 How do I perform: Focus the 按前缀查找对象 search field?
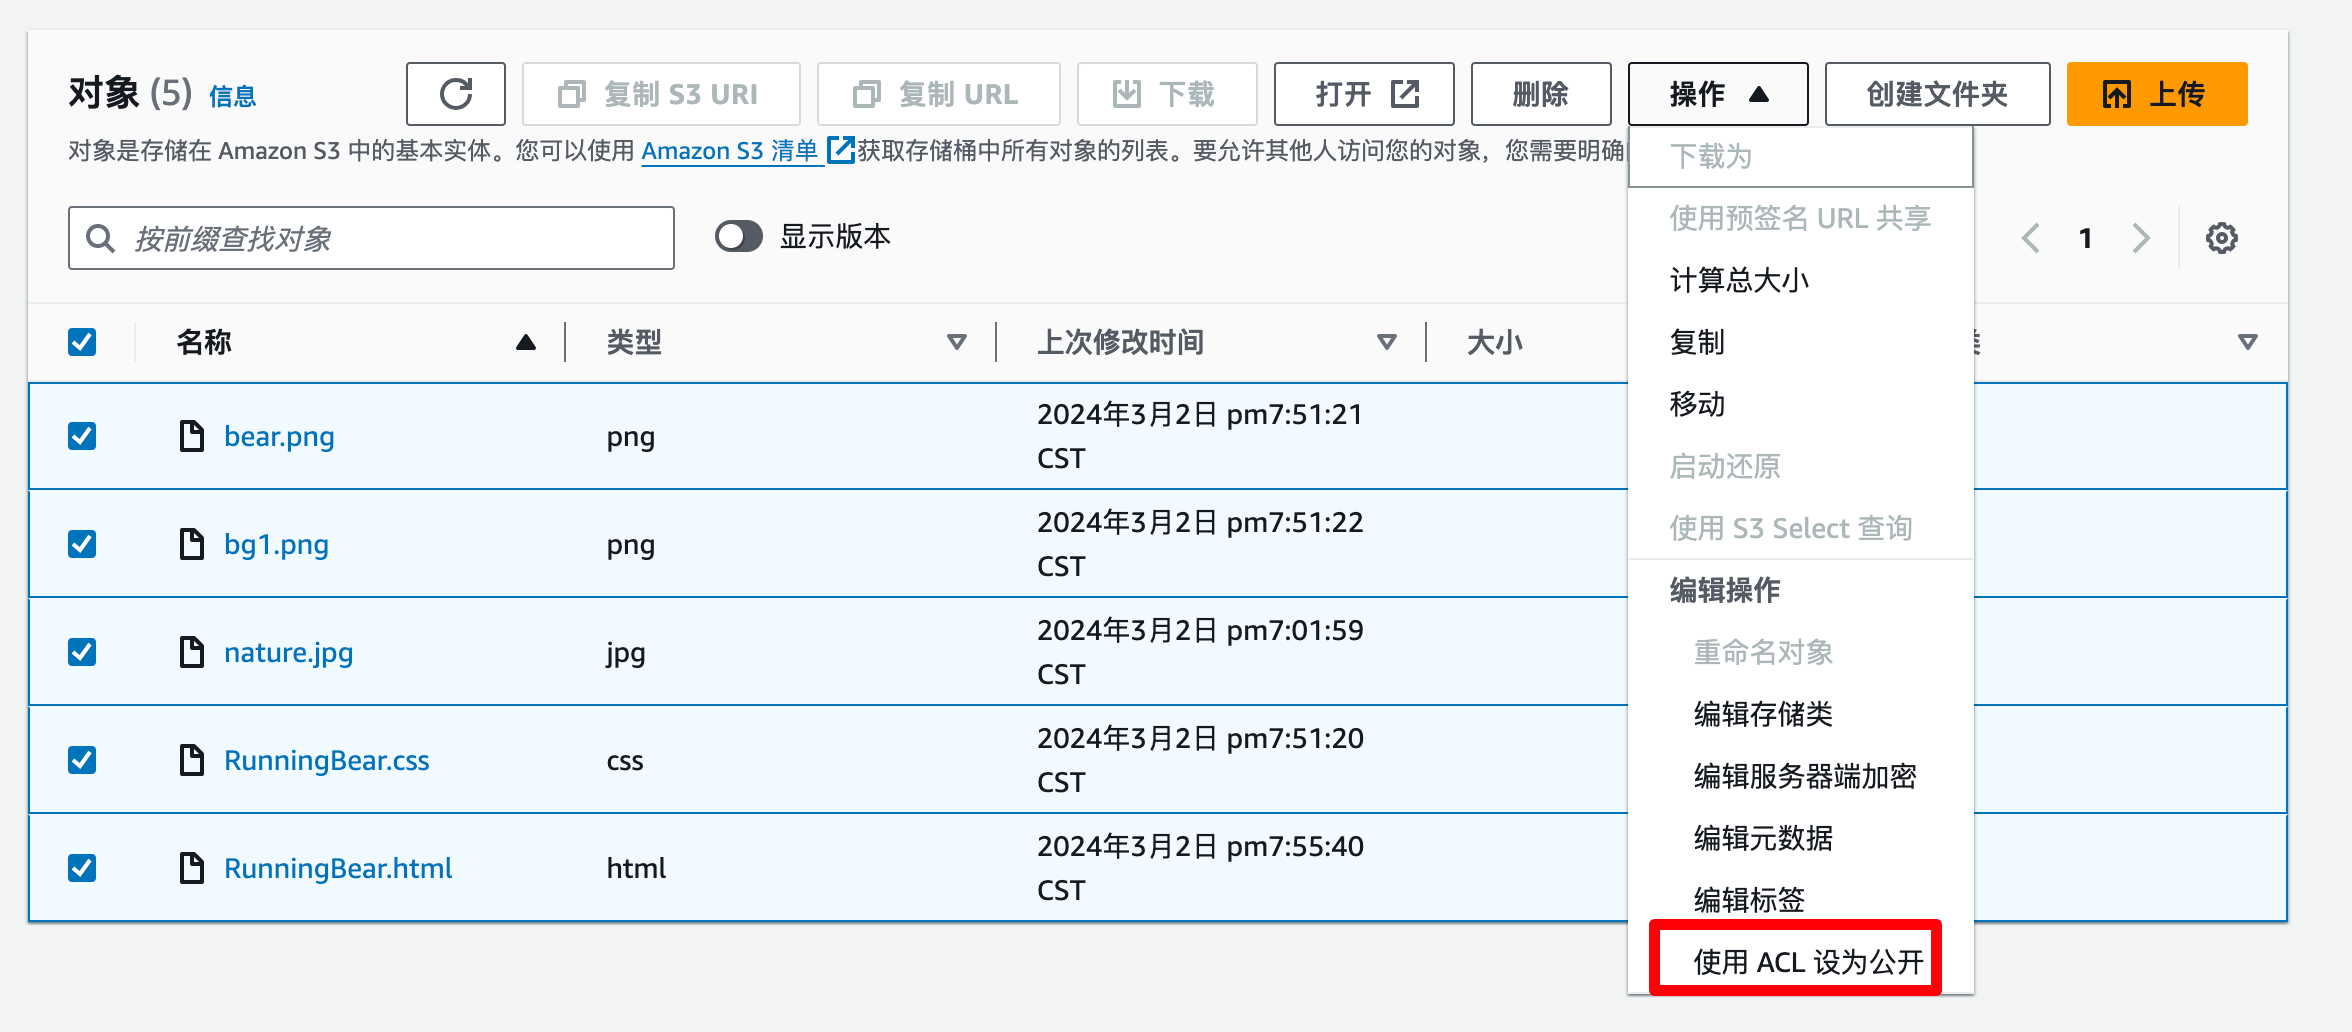coord(371,238)
